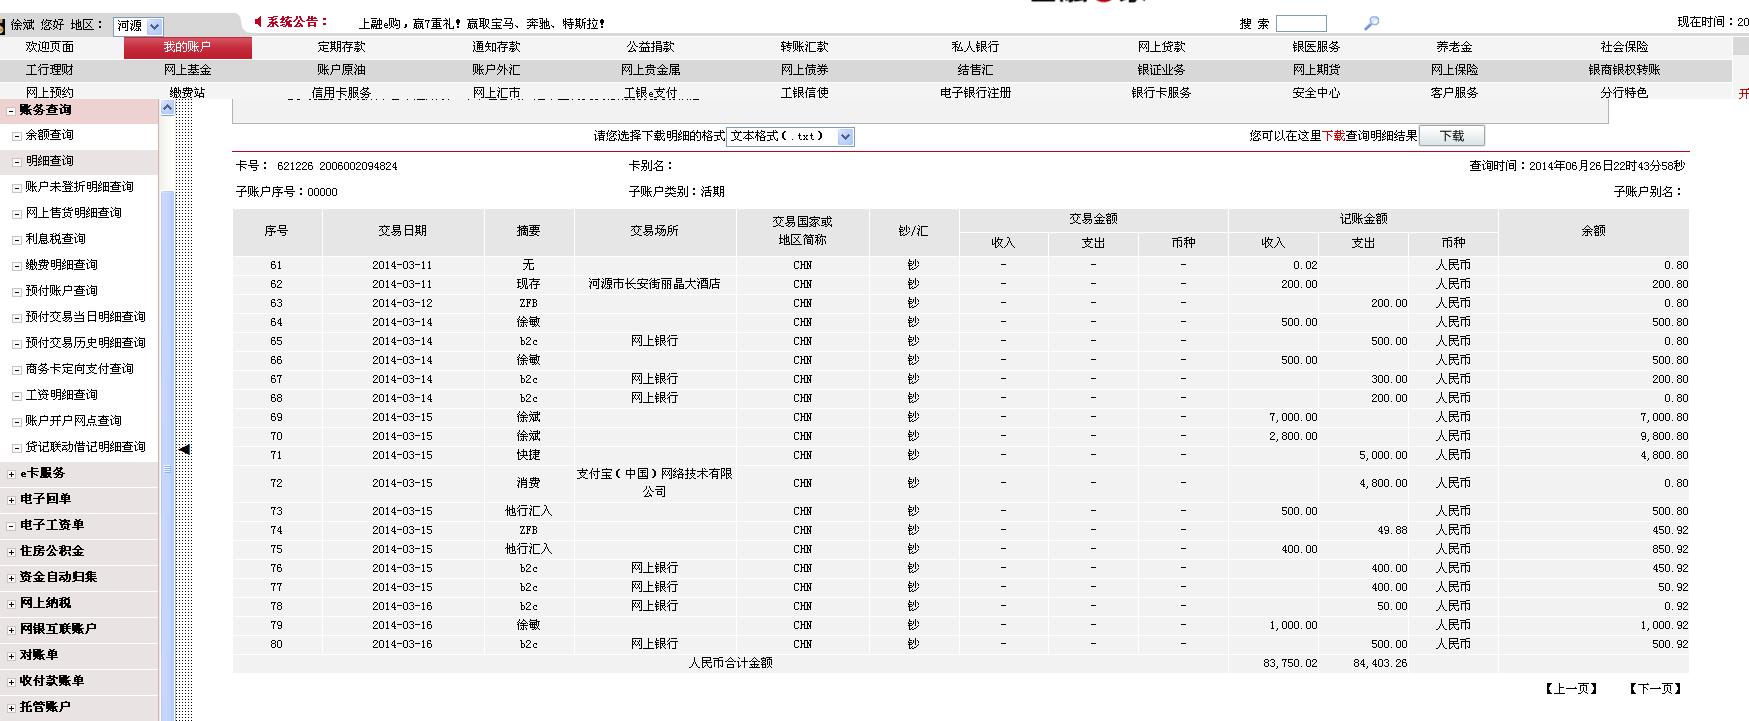Viewport: 1749px width, 721px height.
Task: Click the total expense value 84,403.26
Action: [1380, 663]
